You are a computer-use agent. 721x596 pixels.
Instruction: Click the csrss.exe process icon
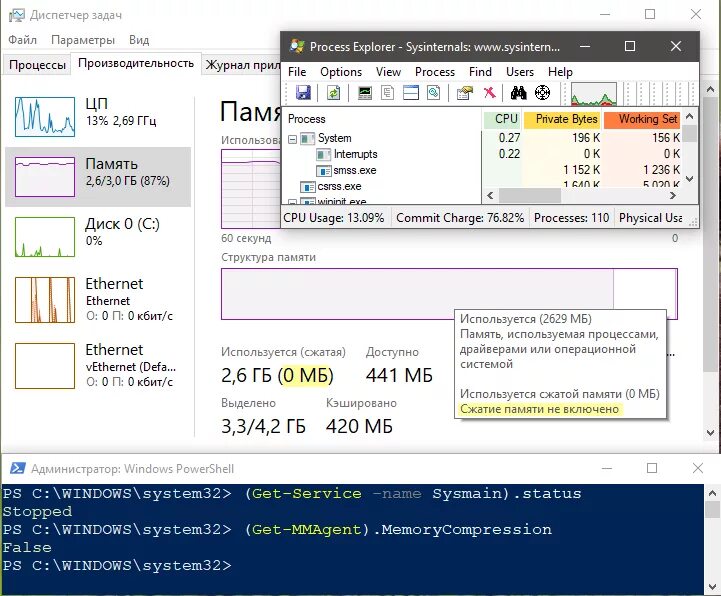[x=307, y=187]
